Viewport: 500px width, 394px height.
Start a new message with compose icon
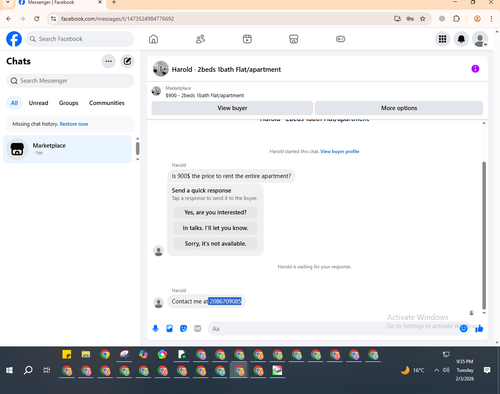click(x=127, y=61)
